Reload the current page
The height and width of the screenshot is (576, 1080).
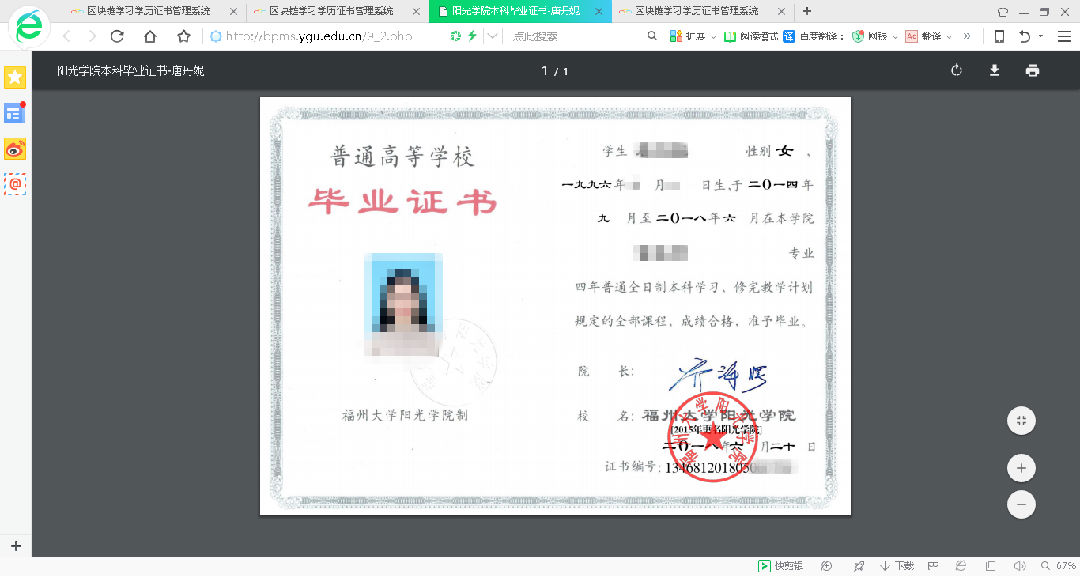pos(117,36)
